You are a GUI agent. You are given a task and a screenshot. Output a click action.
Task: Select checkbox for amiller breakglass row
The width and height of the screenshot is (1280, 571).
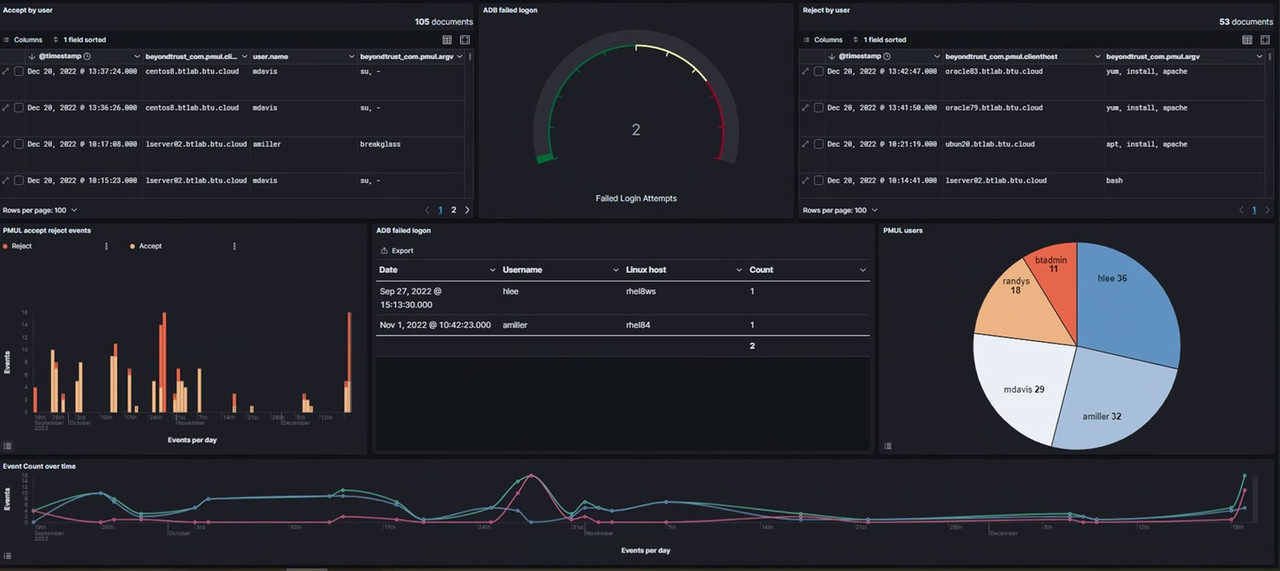[18, 144]
